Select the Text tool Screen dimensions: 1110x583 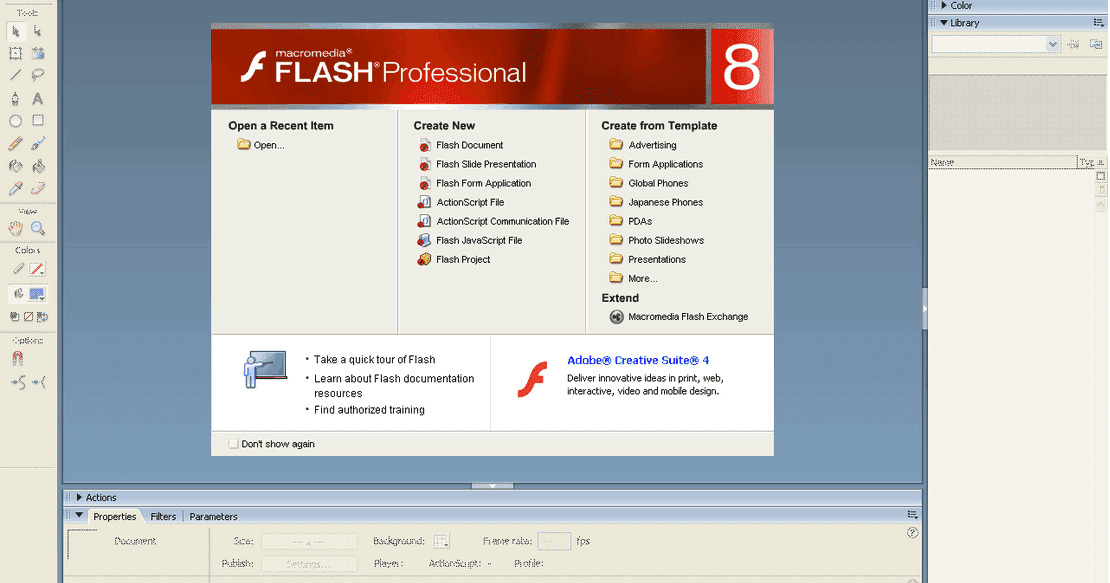(38, 98)
